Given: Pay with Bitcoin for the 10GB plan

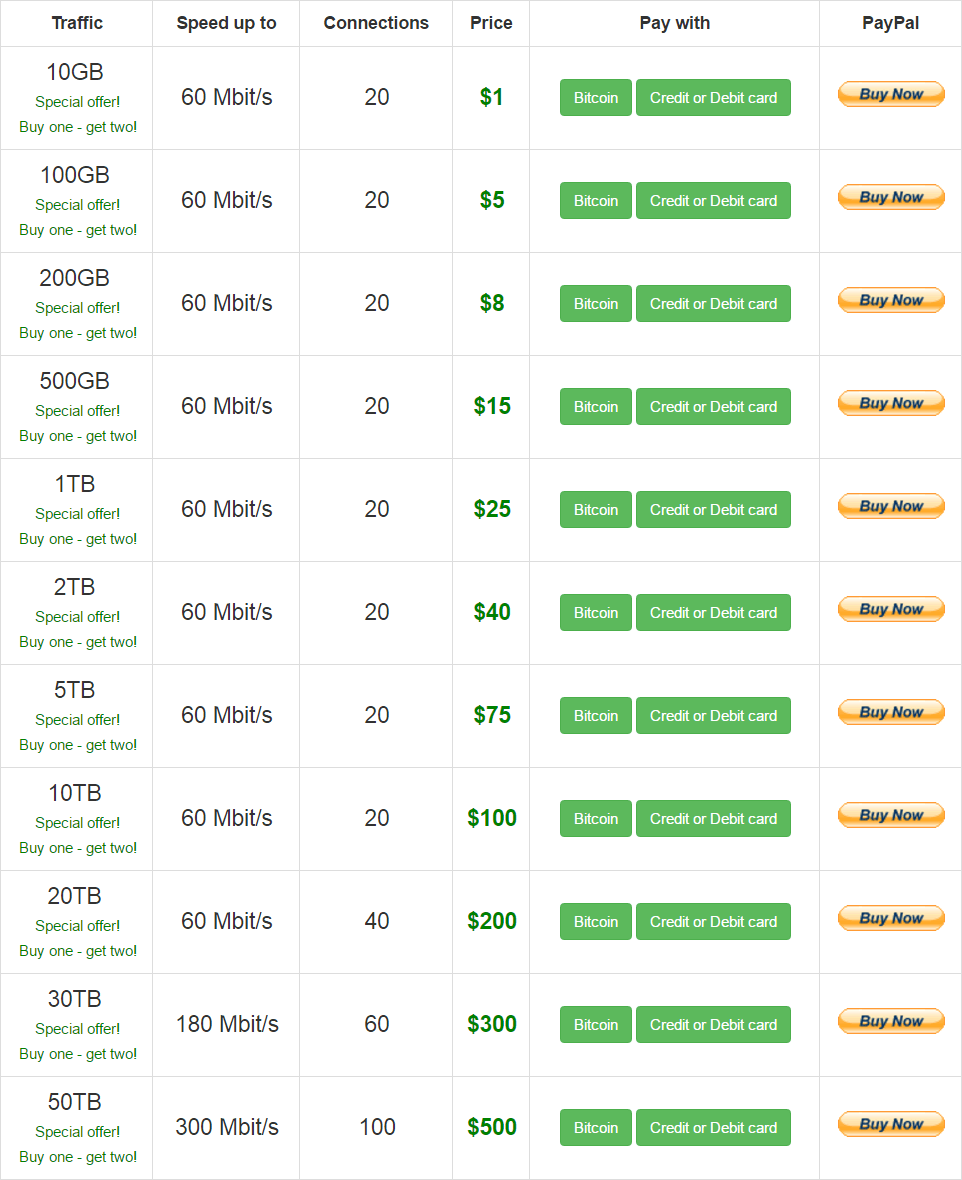Looking at the screenshot, I should coord(596,98).
